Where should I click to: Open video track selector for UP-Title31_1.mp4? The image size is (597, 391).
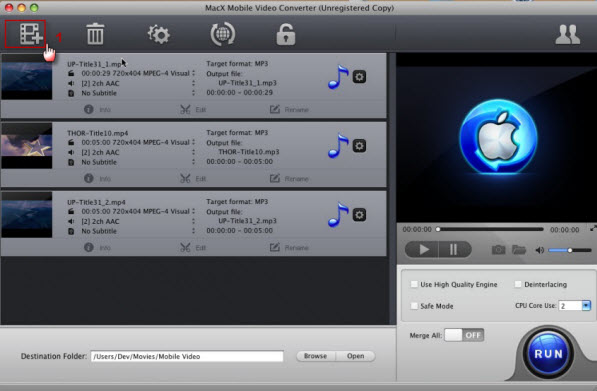(x=193, y=73)
